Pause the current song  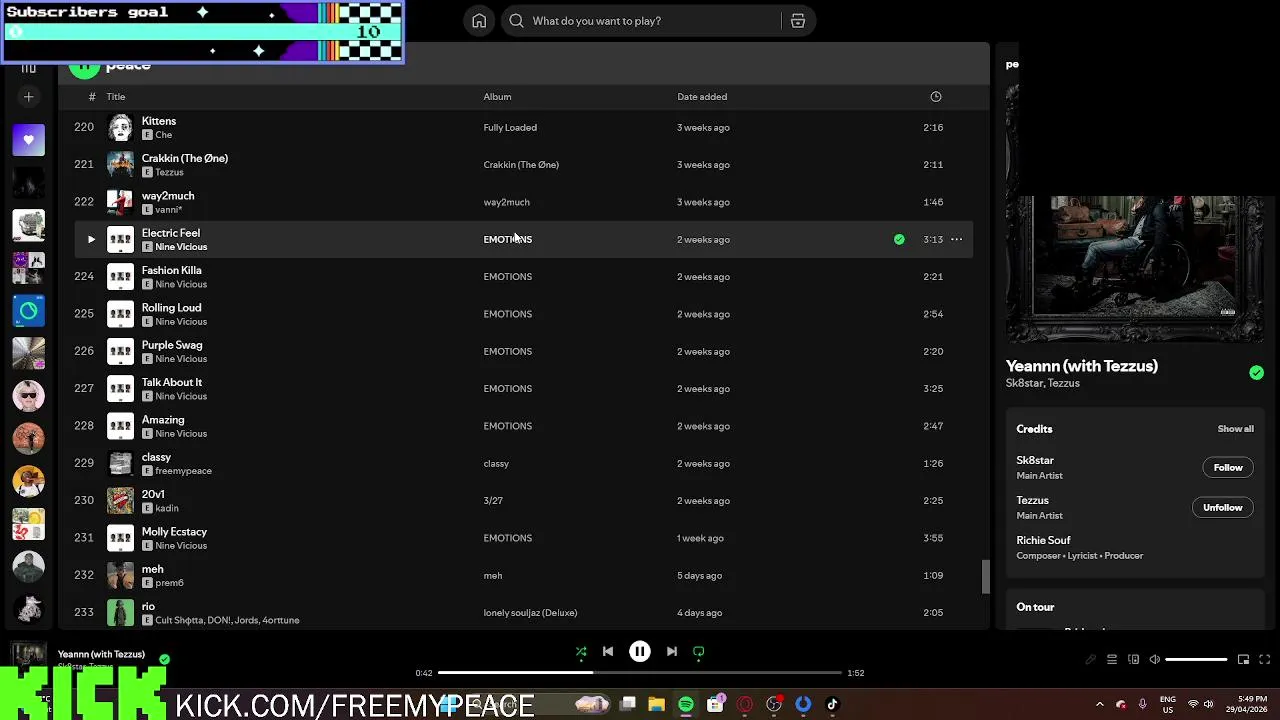coord(640,652)
